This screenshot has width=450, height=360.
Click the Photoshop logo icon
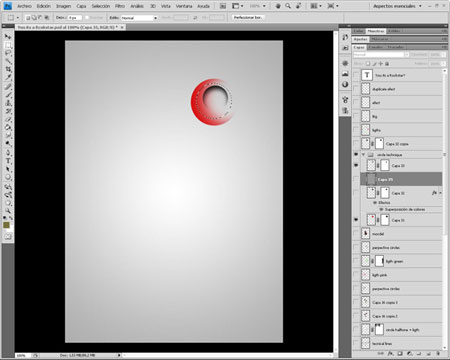(x=7, y=6)
